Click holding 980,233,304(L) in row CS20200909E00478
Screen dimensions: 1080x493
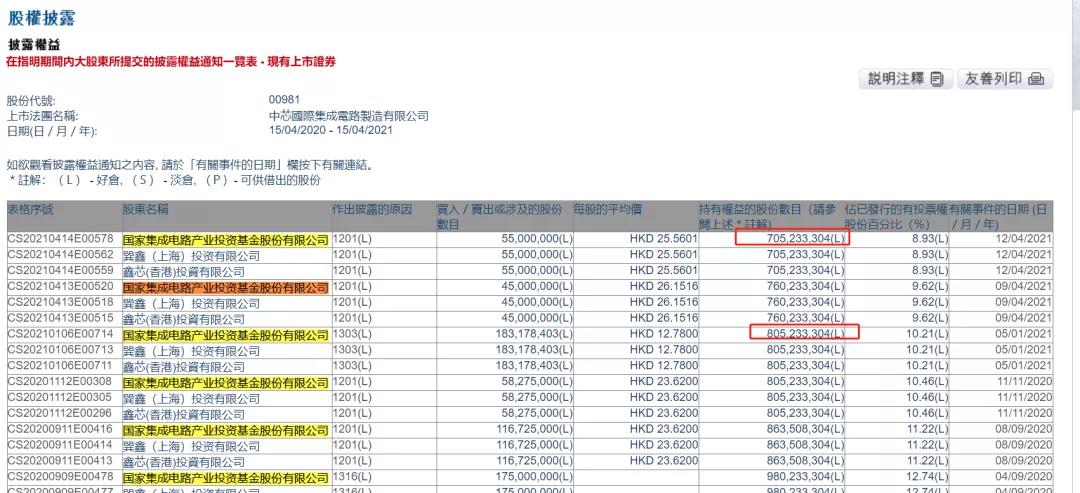pyautogui.click(x=805, y=476)
